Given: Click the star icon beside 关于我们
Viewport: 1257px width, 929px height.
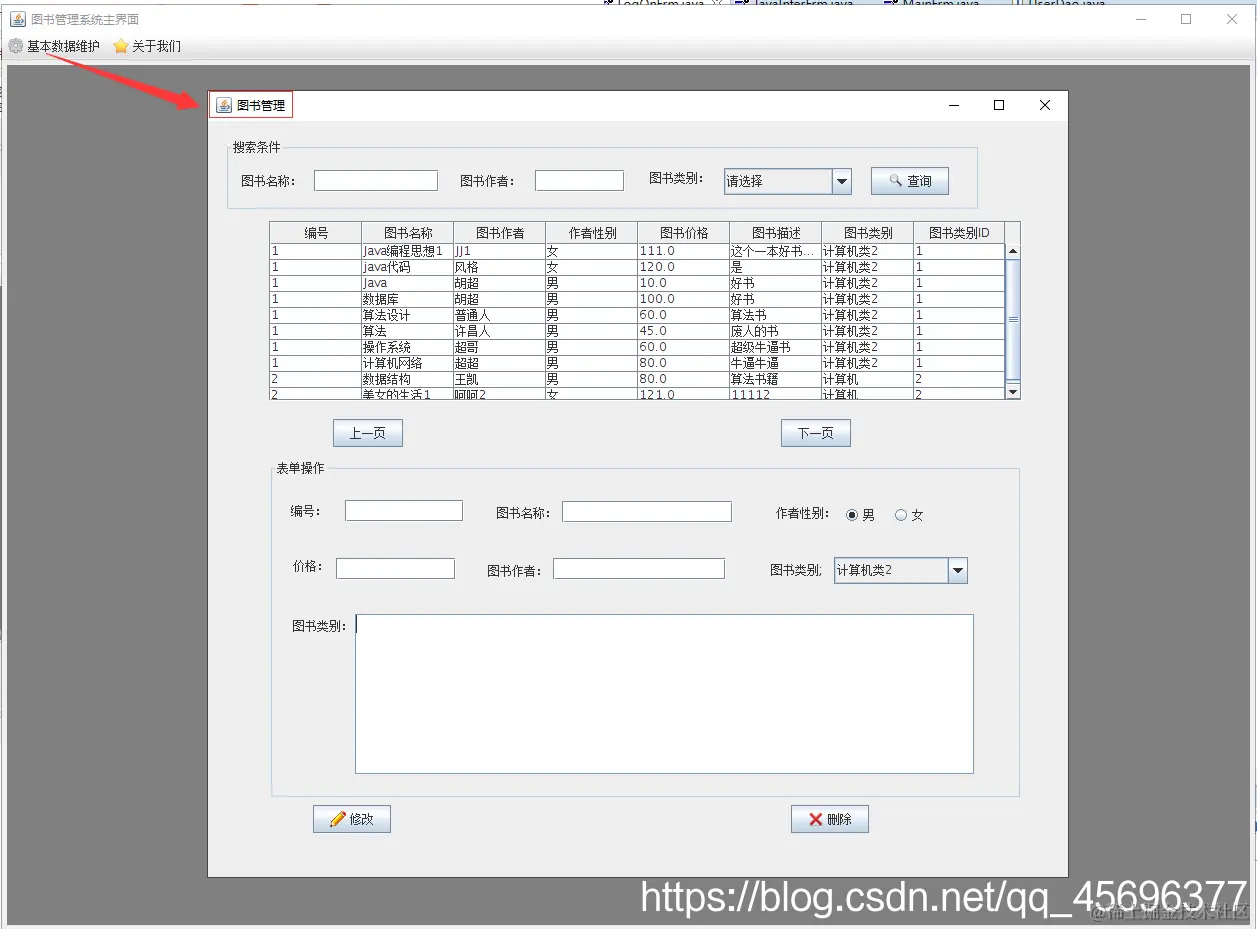Looking at the screenshot, I should tap(122, 45).
